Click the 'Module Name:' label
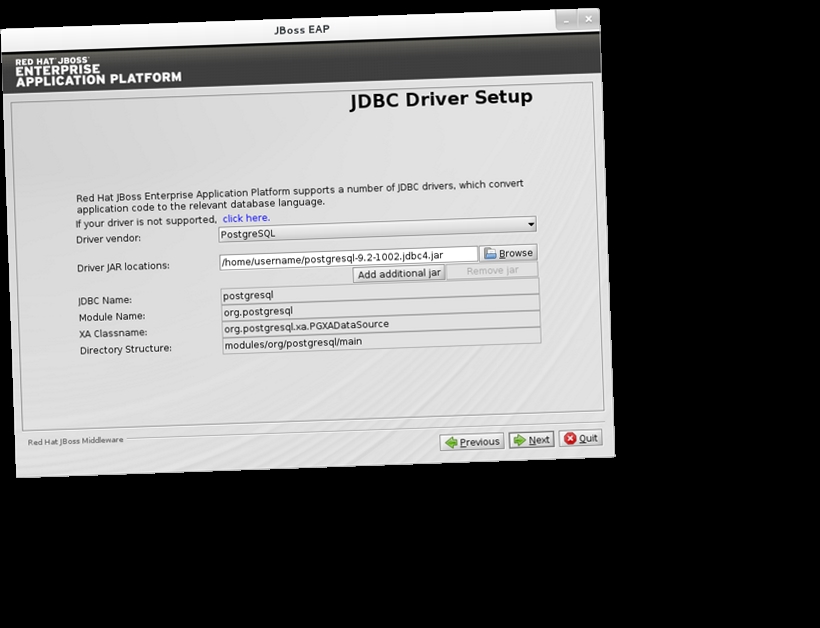The height and width of the screenshot is (628, 820). pos(112,317)
